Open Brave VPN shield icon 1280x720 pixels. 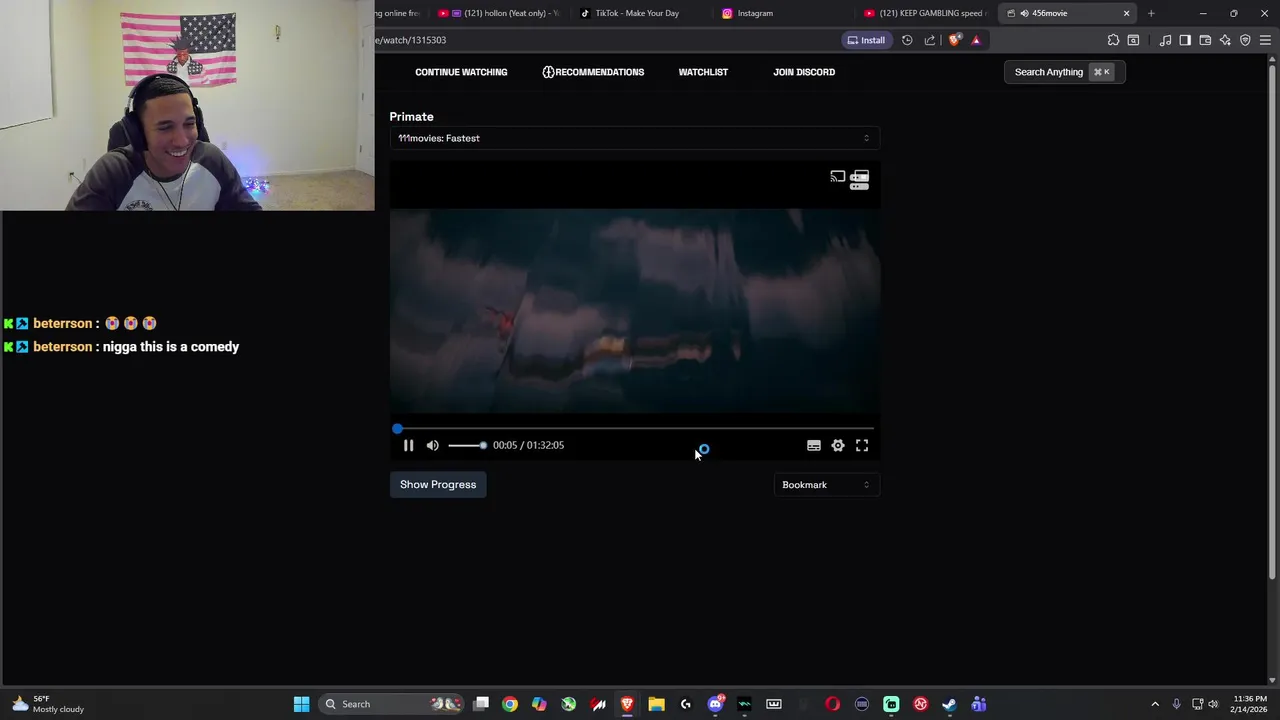click(x=1245, y=40)
